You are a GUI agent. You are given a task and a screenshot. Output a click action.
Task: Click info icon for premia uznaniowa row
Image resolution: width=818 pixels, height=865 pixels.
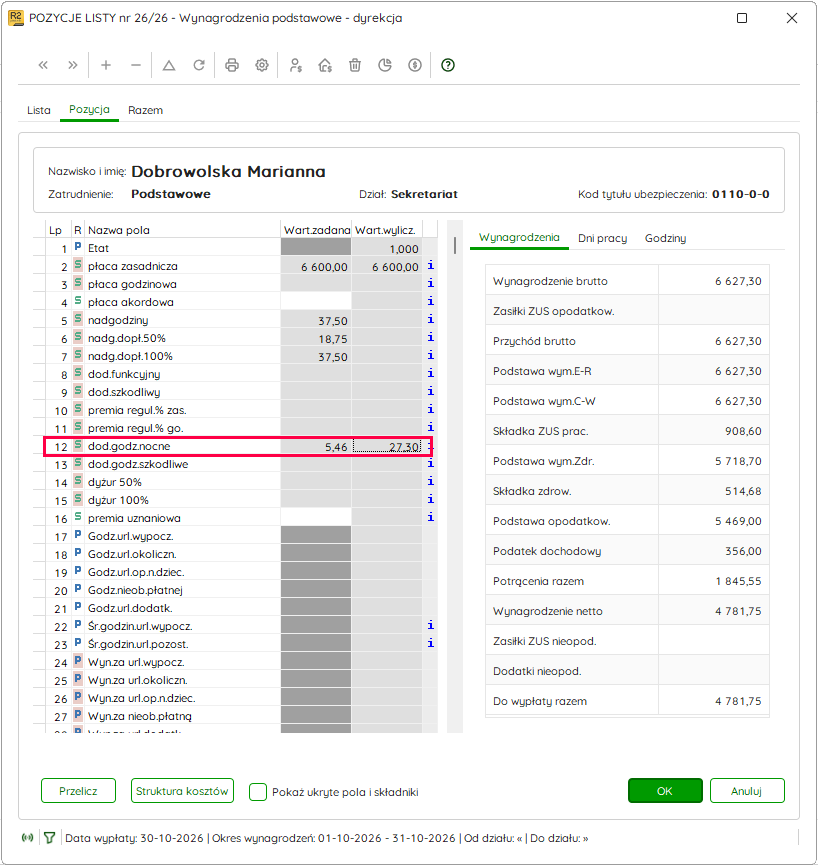click(431, 517)
